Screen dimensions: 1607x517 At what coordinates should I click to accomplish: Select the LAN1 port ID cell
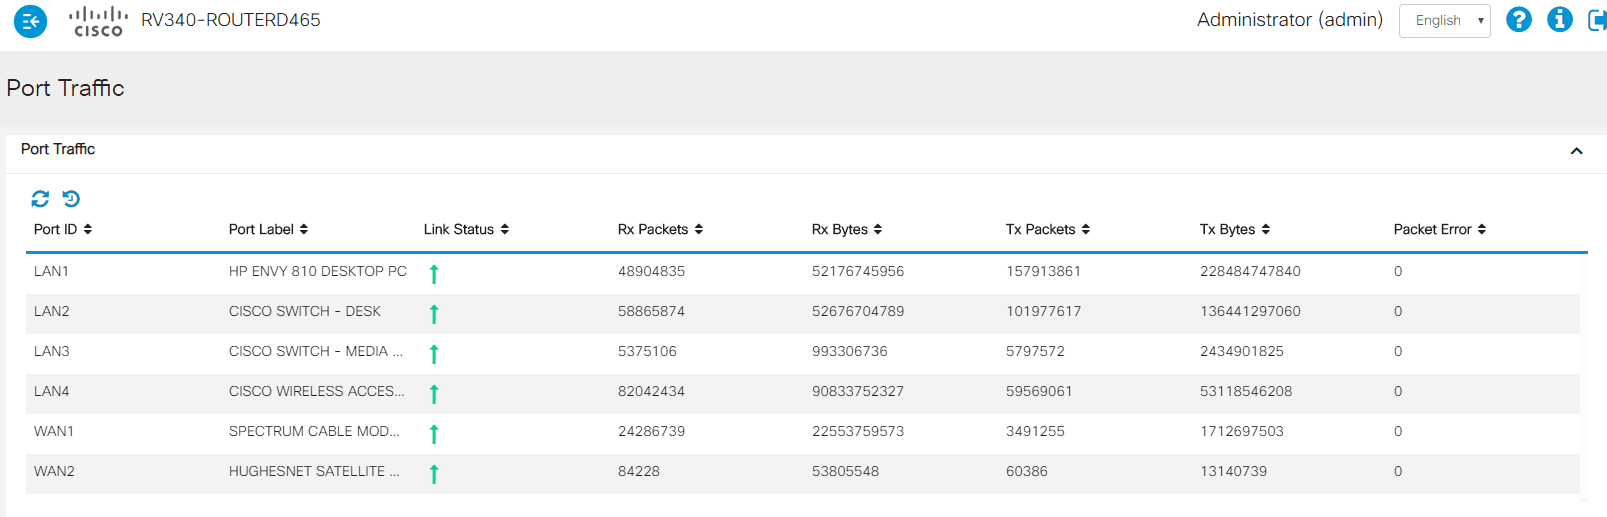point(51,271)
